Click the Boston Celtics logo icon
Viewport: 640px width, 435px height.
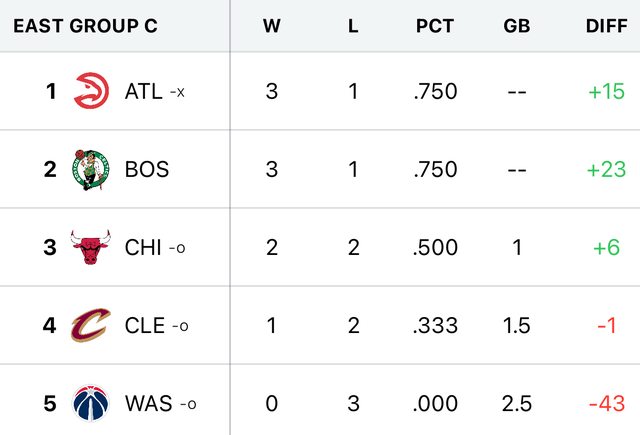(x=90, y=169)
